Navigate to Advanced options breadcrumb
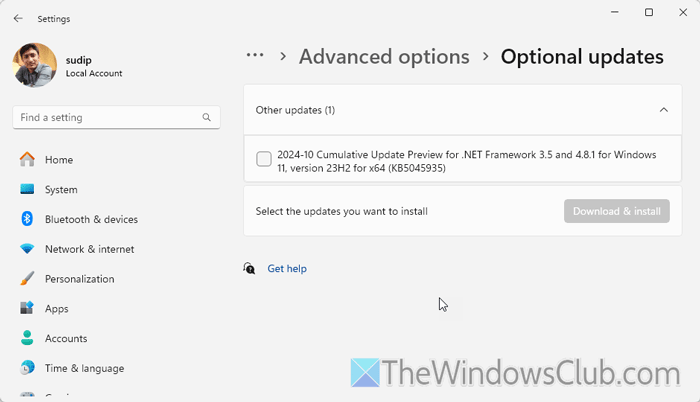Viewport: 700px width, 402px height. [x=384, y=57]
